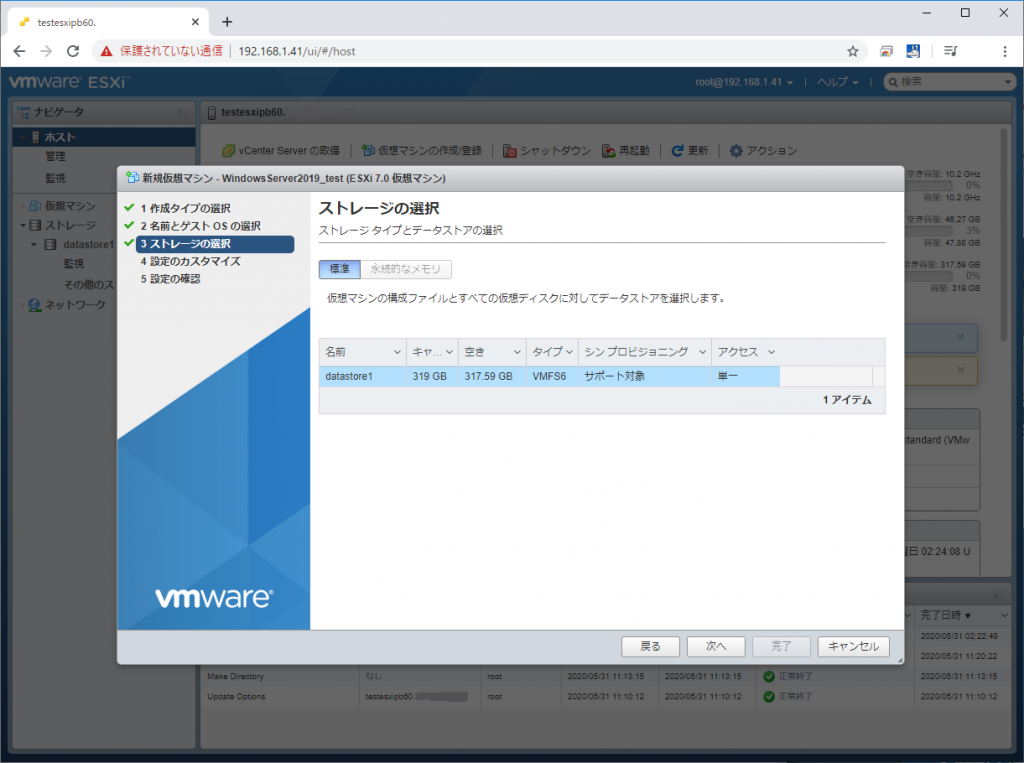Select the datastore1 row name cell

(362, 376)
